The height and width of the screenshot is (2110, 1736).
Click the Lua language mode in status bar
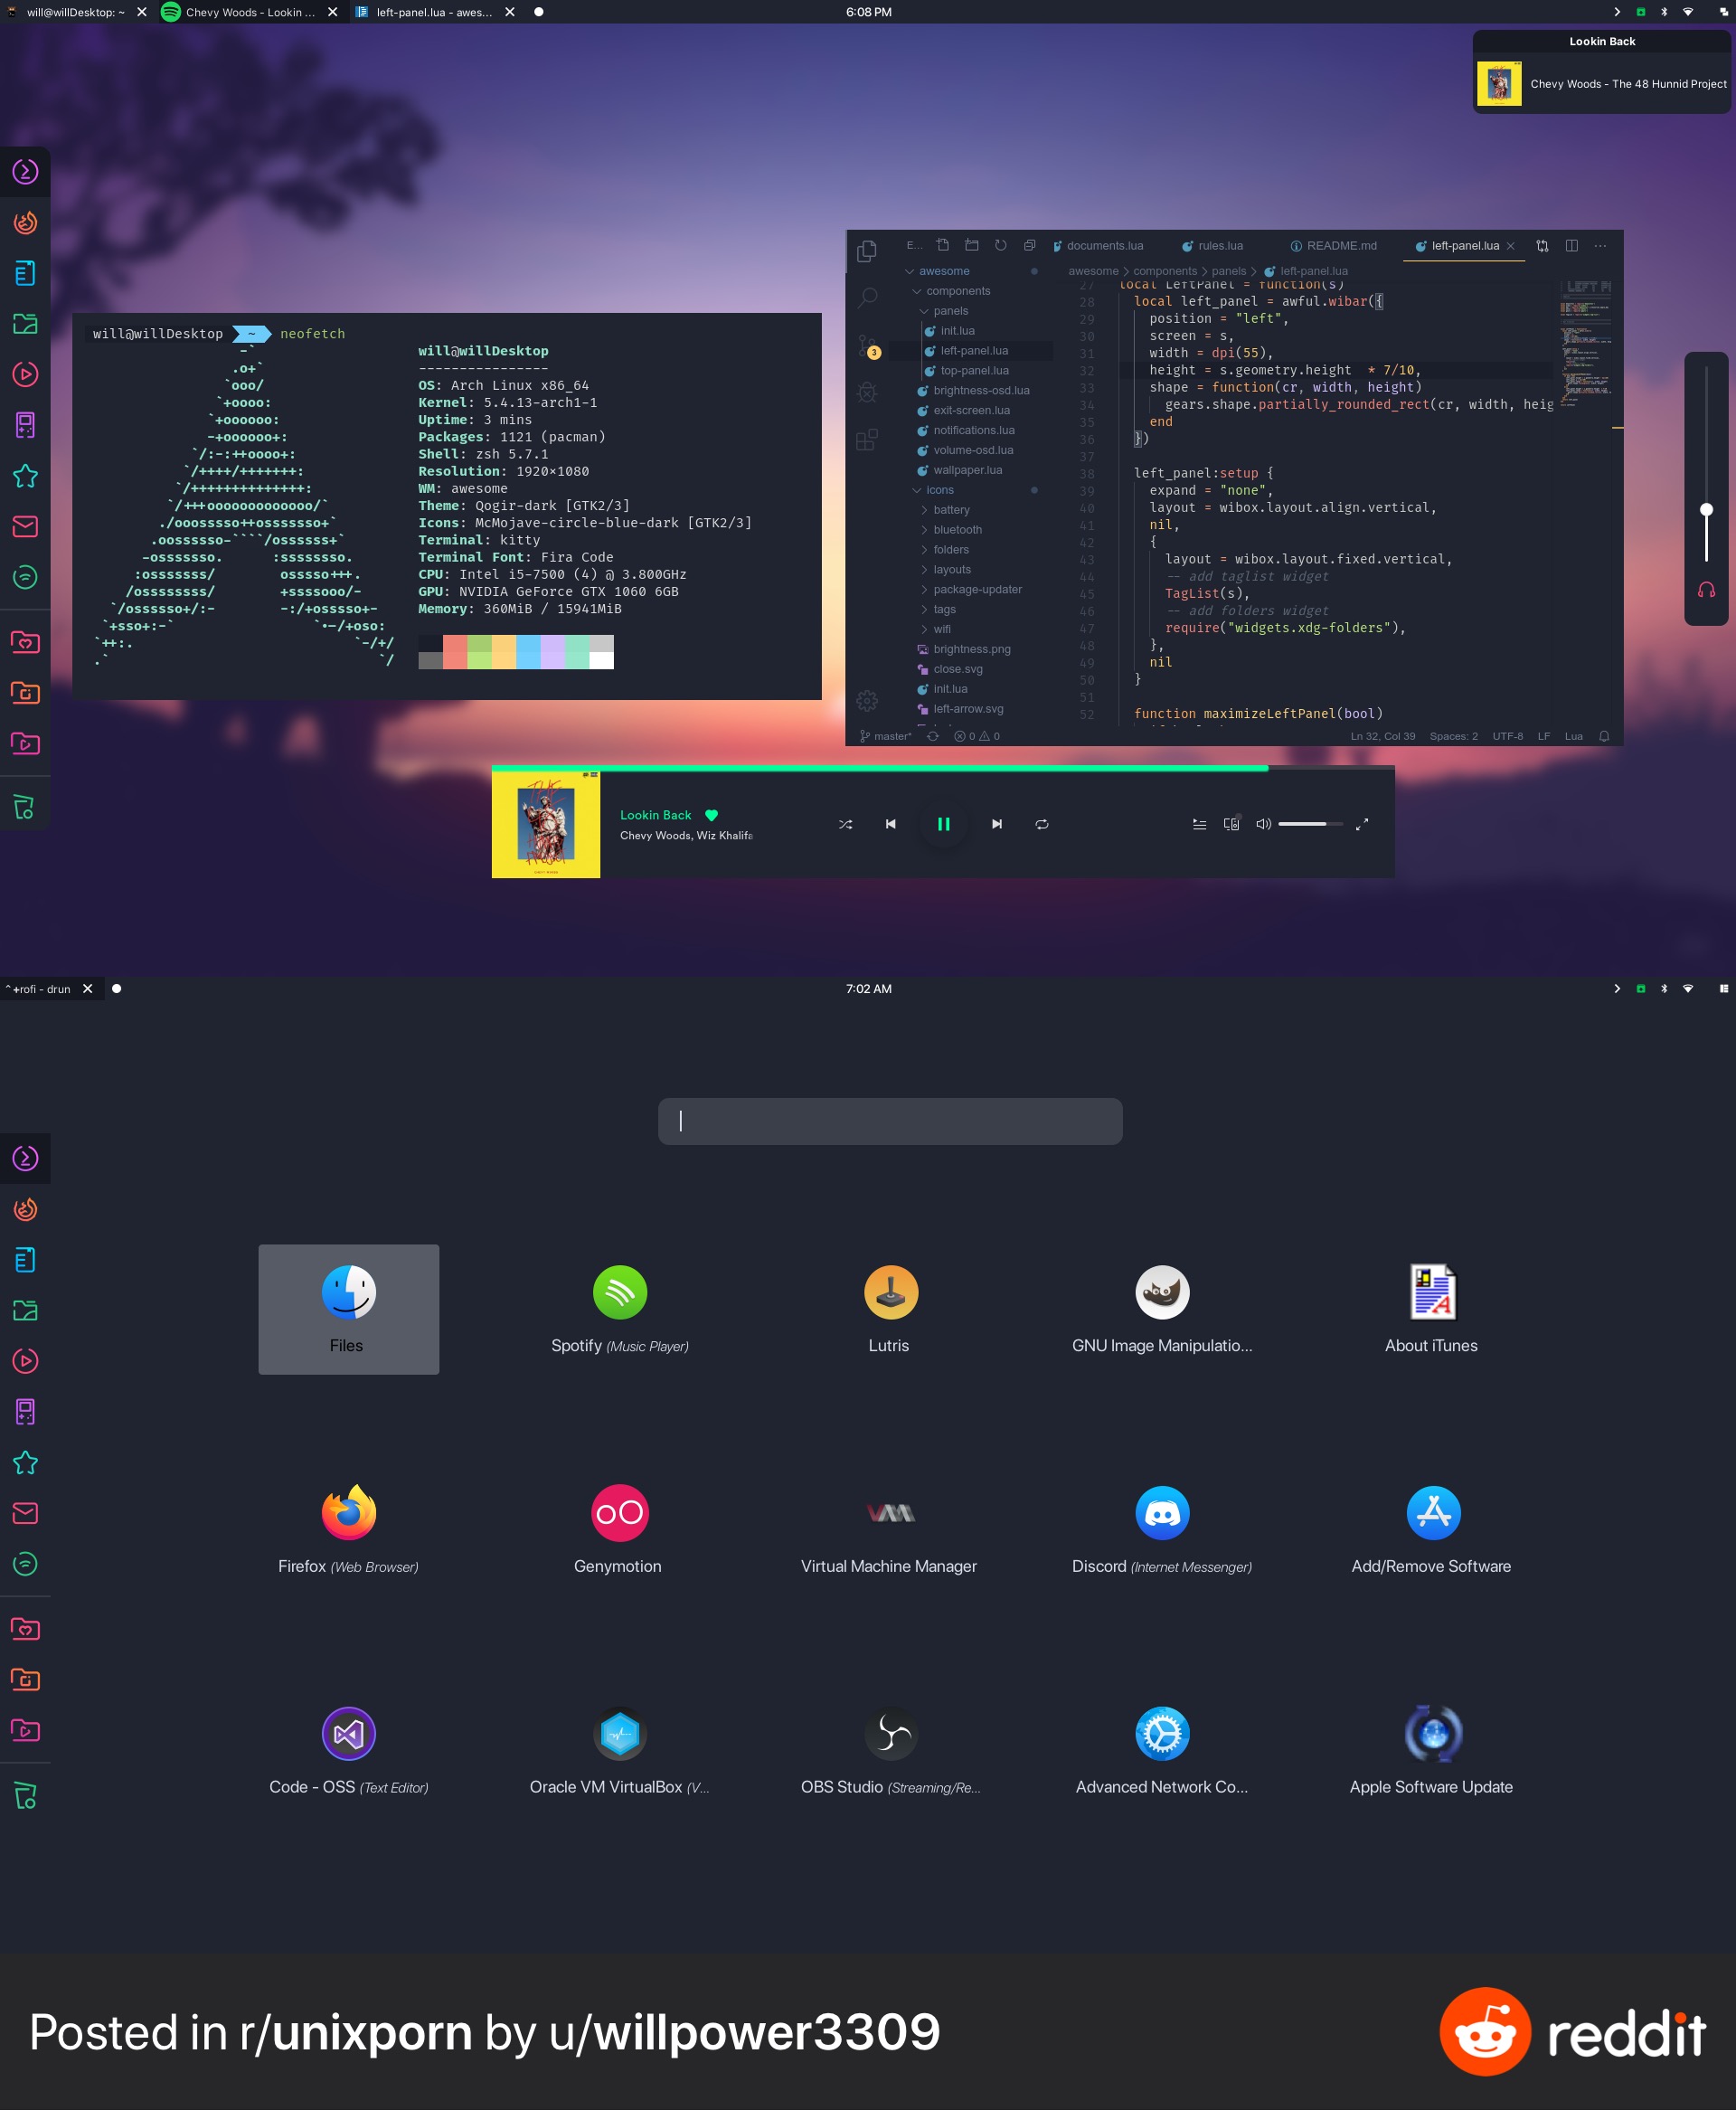pos(1573,736)
